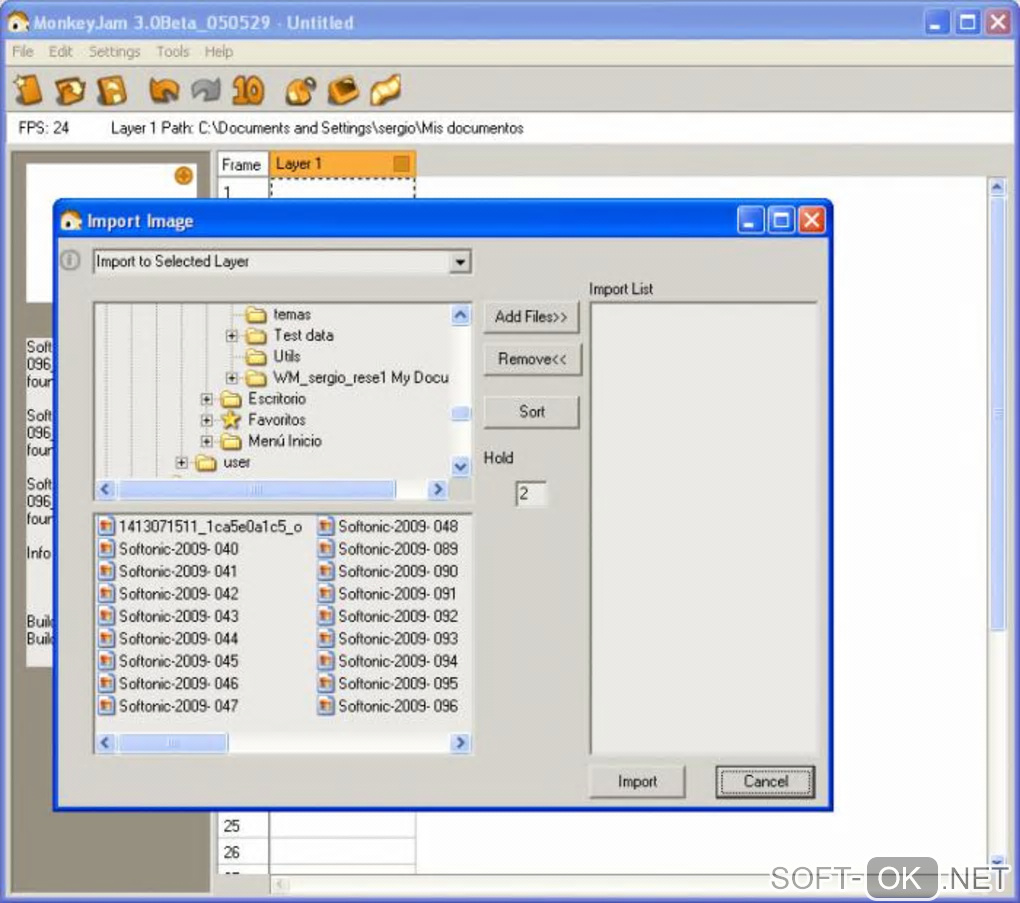Click the Import button
The height and width of the screenshot is (903, 1020).
point(637,781)
